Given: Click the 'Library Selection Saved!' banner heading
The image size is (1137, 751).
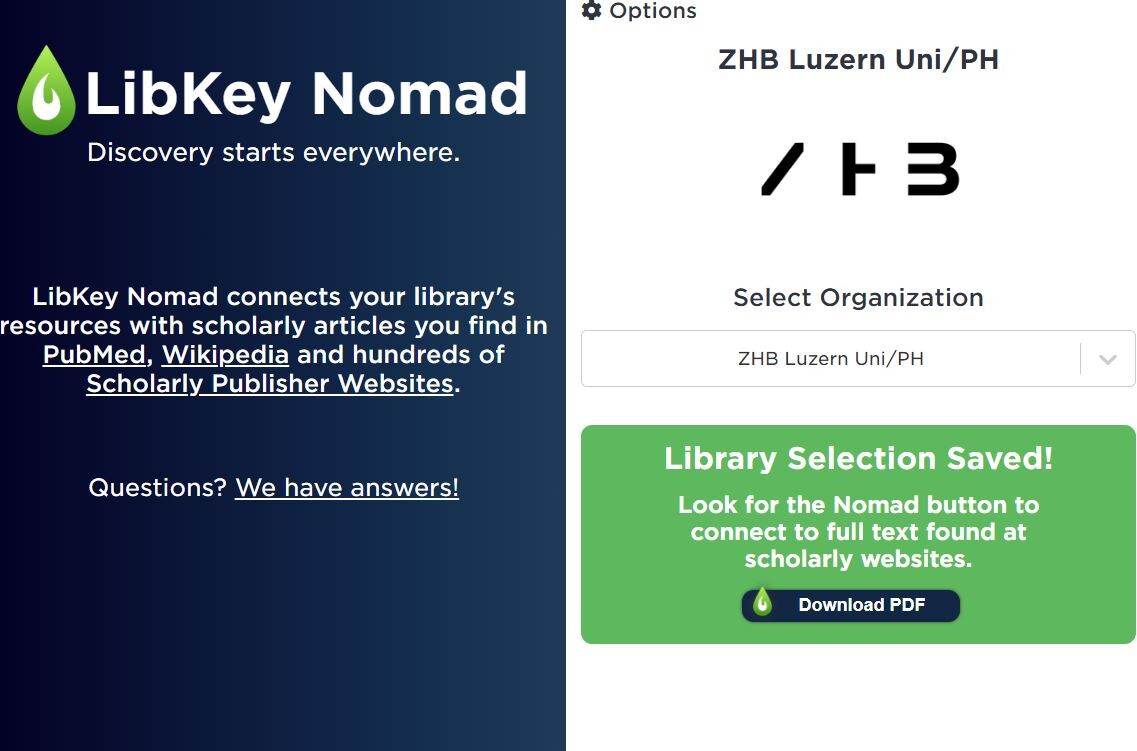Looking at the screenshot, I should (x=859, y=458).
